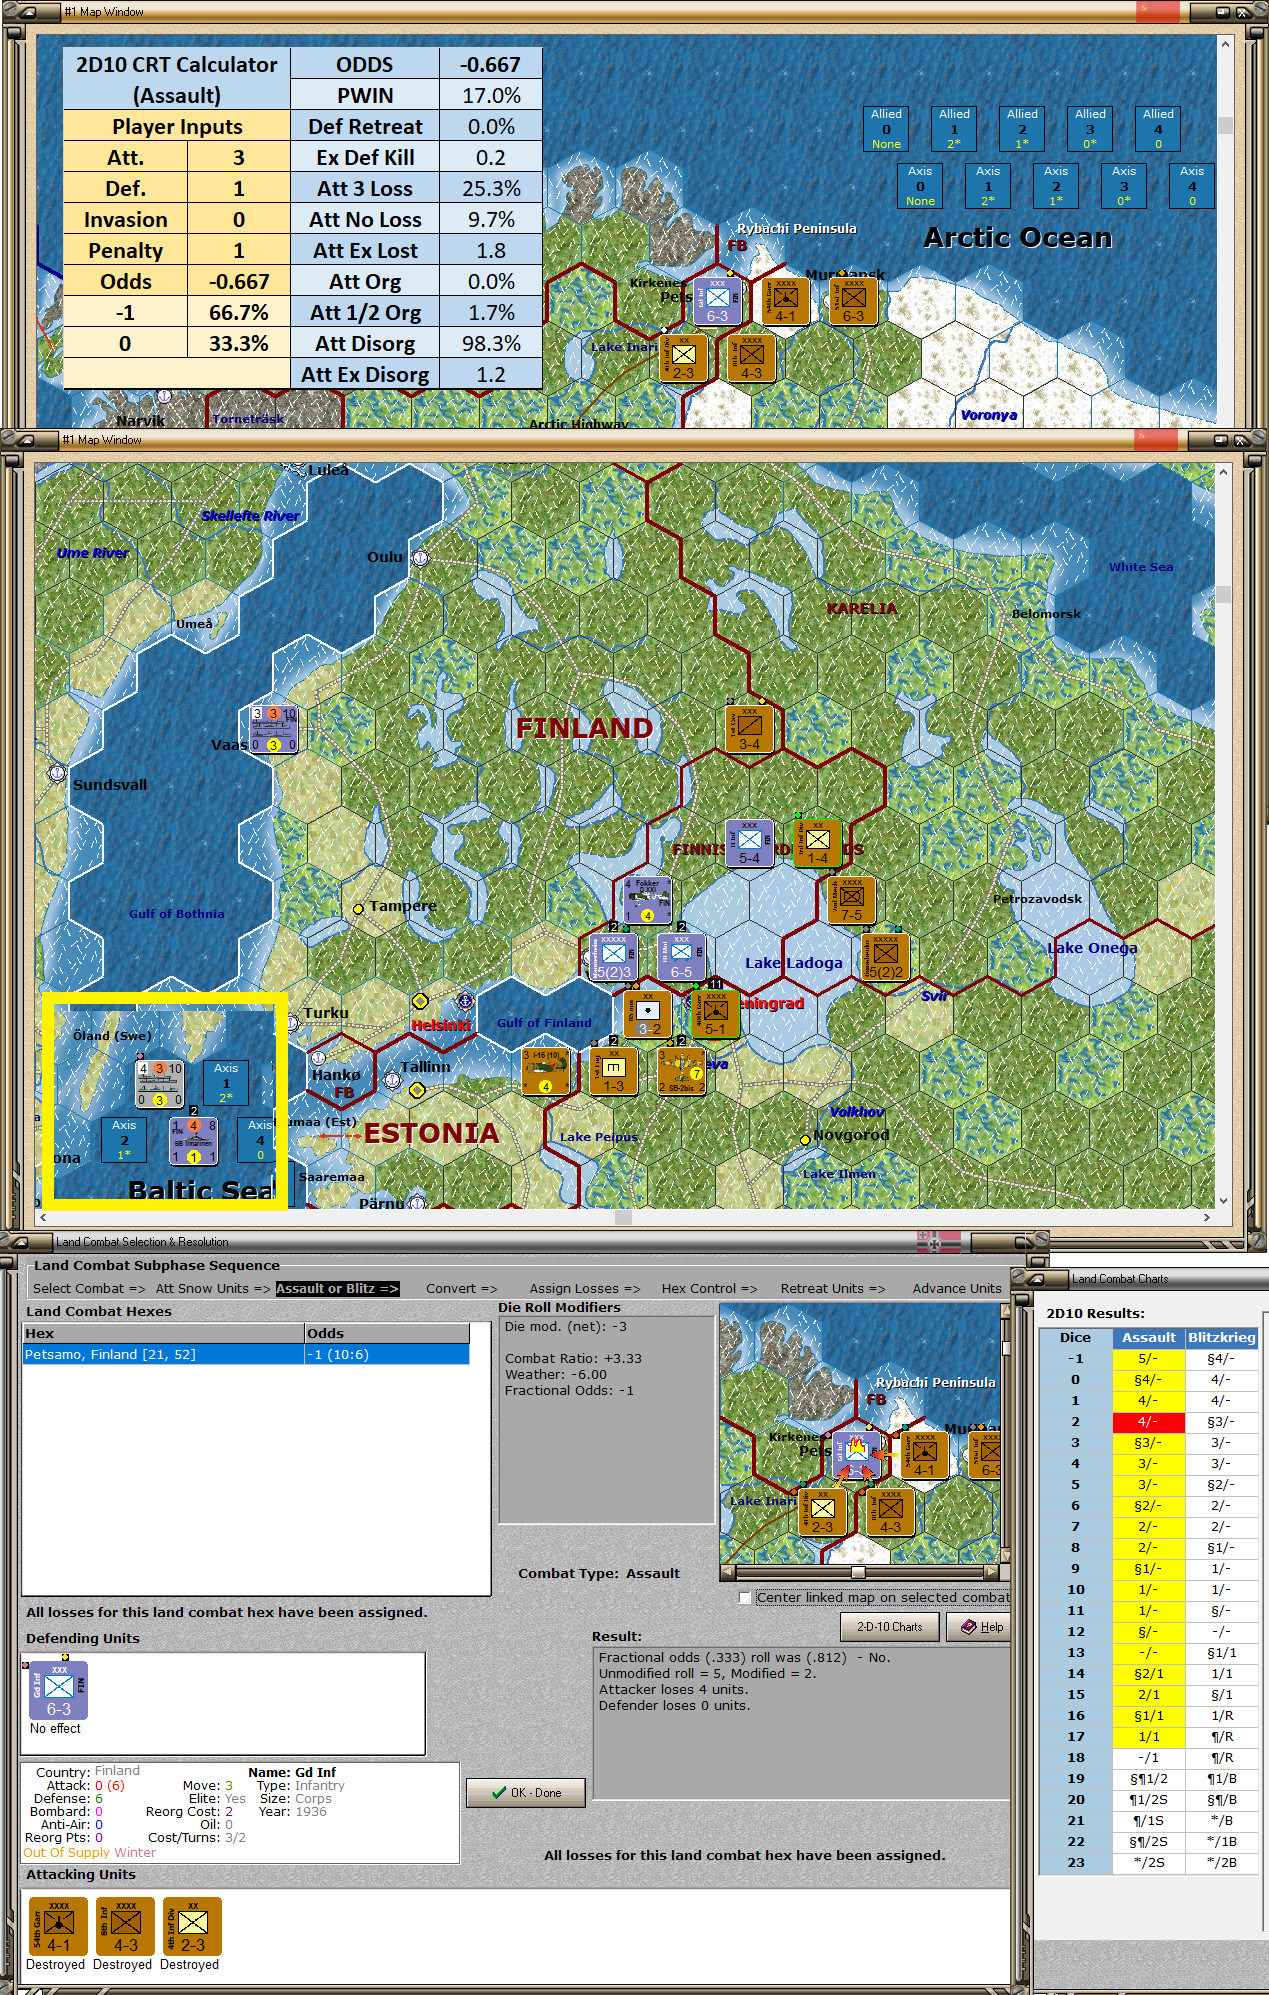Click the scroll-up arrow of the top map window
The width and height of the screenshot is (1269, 1995).
click(x=1224, y=44)
